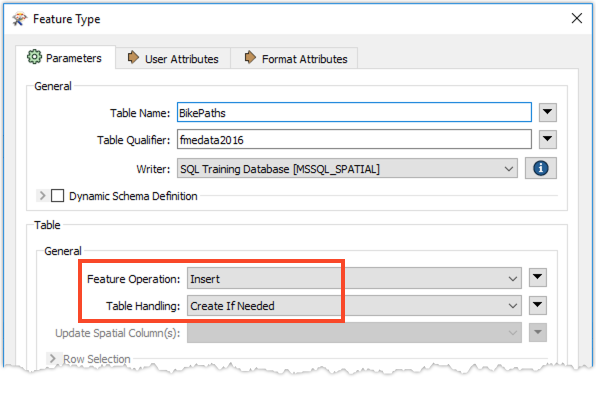596x401 pixels.
Task: Expand the Row Selection section
Action: (x=52, y=358)
